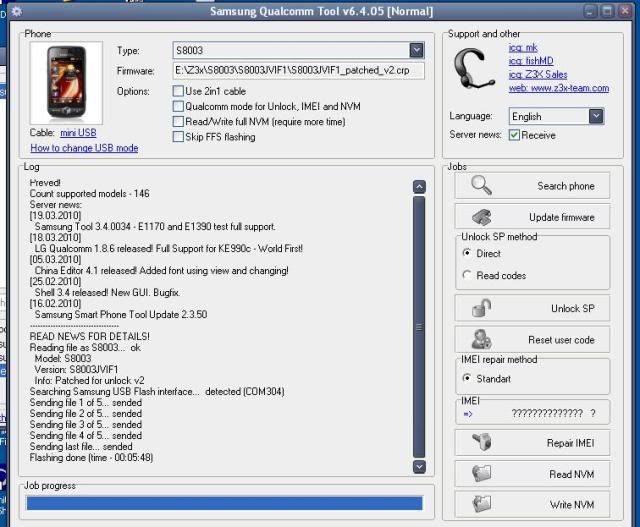Screen dimensions: 640x527
Task: Click the Search phone button label
Action: (x=566, y=186)
